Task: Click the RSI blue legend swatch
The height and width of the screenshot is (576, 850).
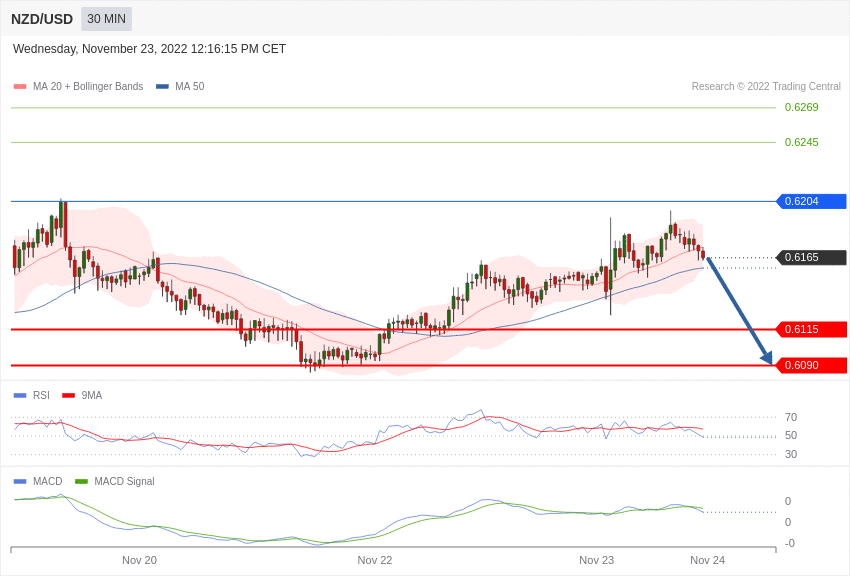Action: point(20,396)
